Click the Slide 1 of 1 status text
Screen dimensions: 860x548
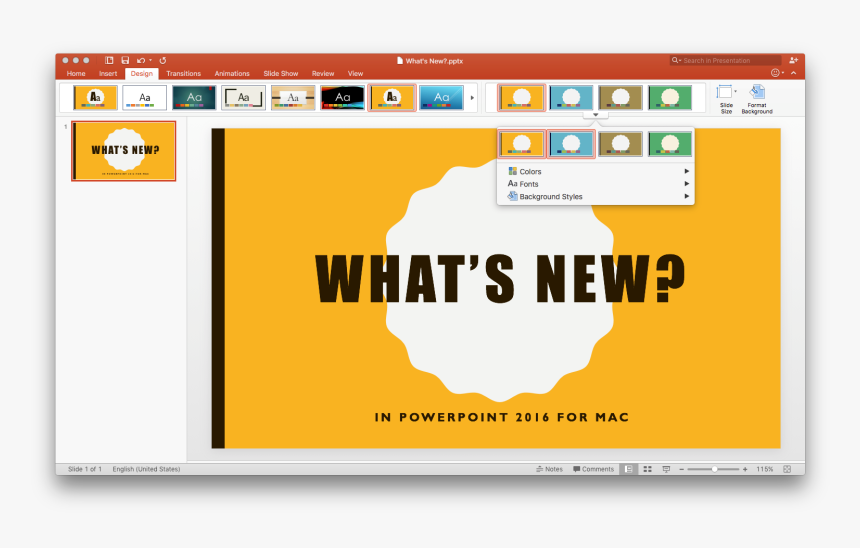[x=84, y=469]
